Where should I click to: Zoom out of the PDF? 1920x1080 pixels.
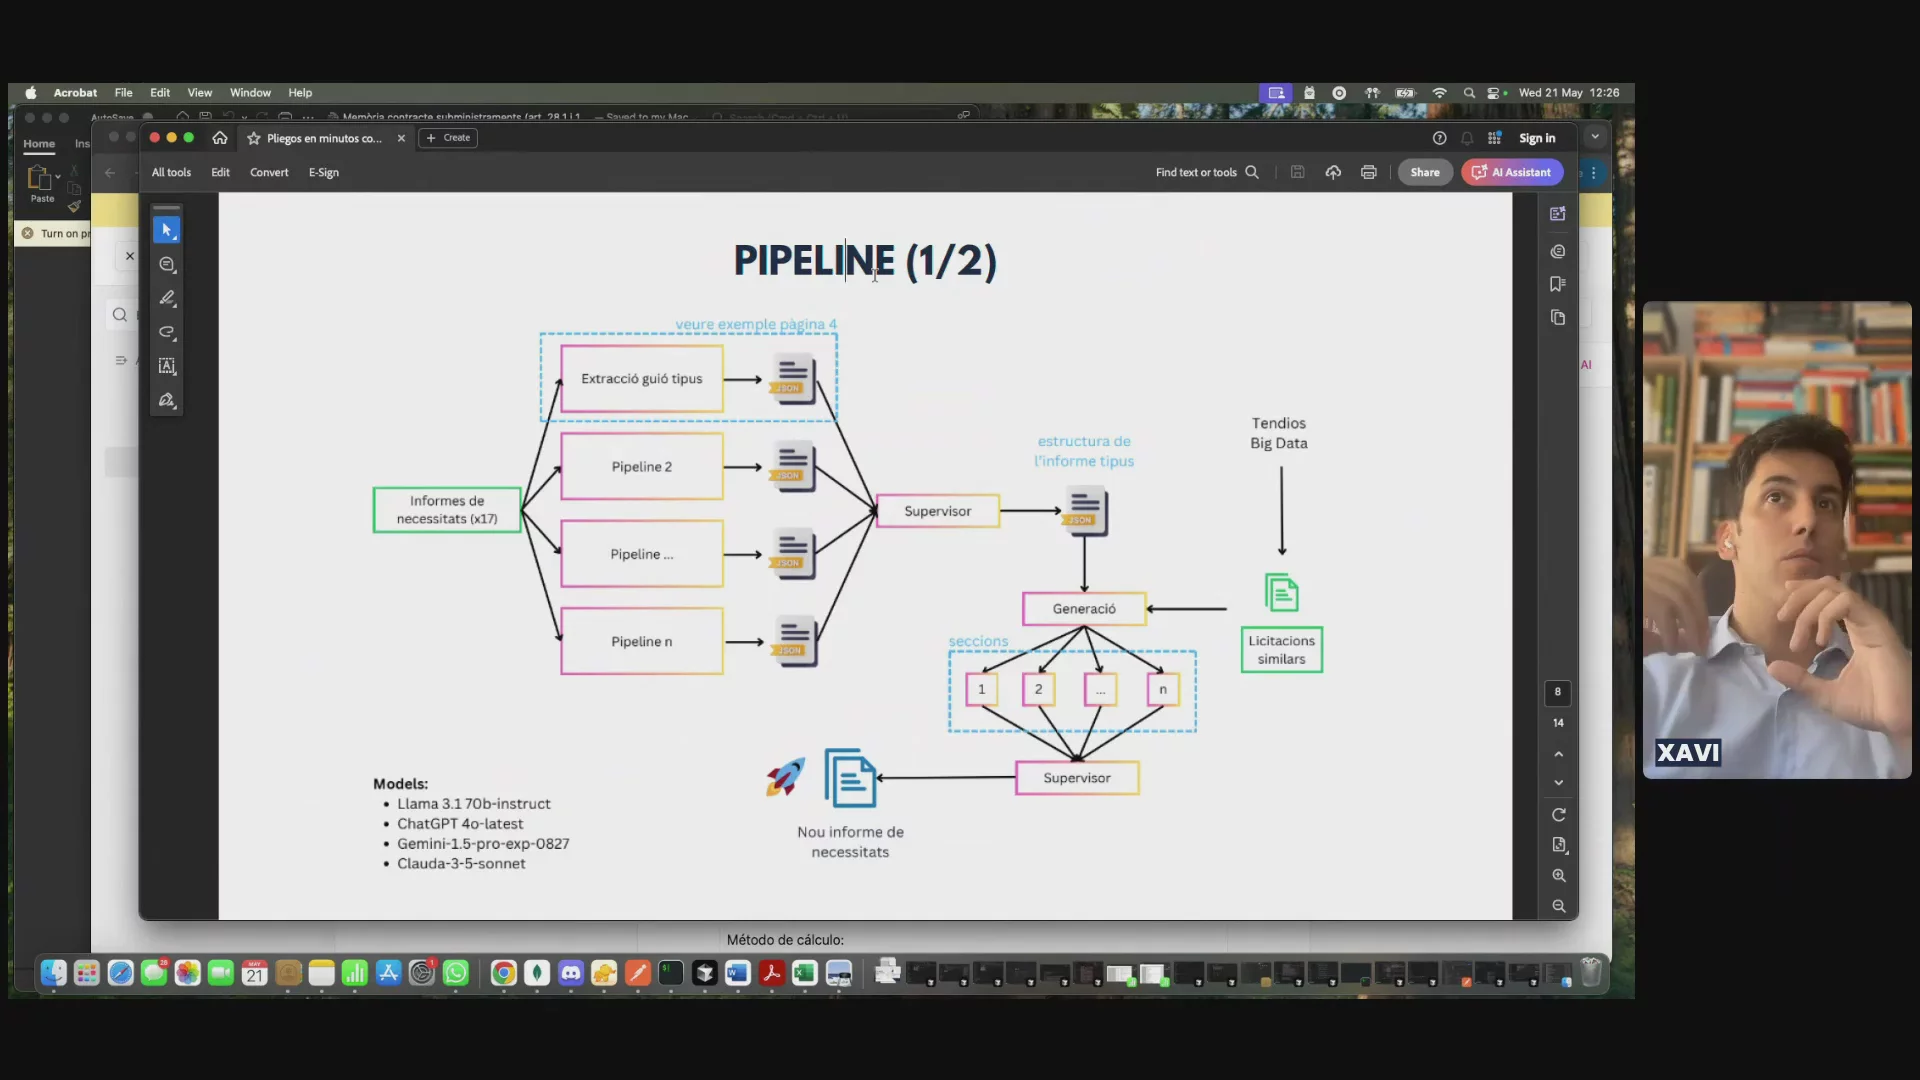(x=1558, y=906)
